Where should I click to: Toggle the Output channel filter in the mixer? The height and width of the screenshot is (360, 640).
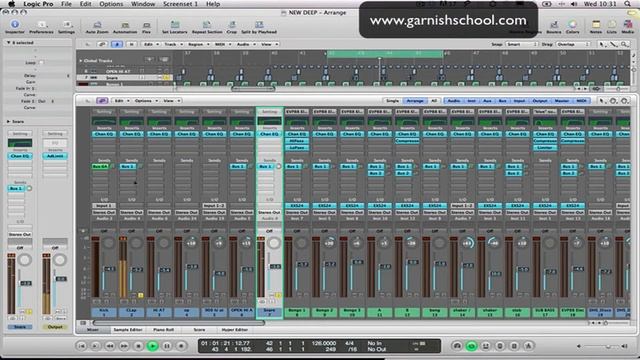click(540, 101)
